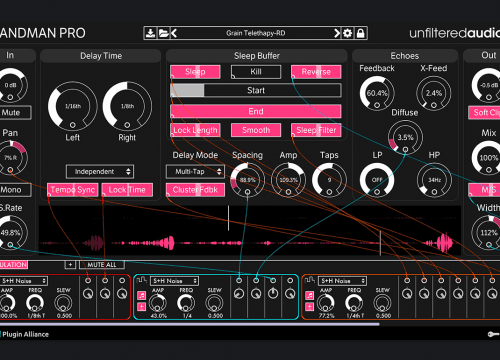Click Kill button modulation port
500x360 pixels.
[x=233, y=77]
